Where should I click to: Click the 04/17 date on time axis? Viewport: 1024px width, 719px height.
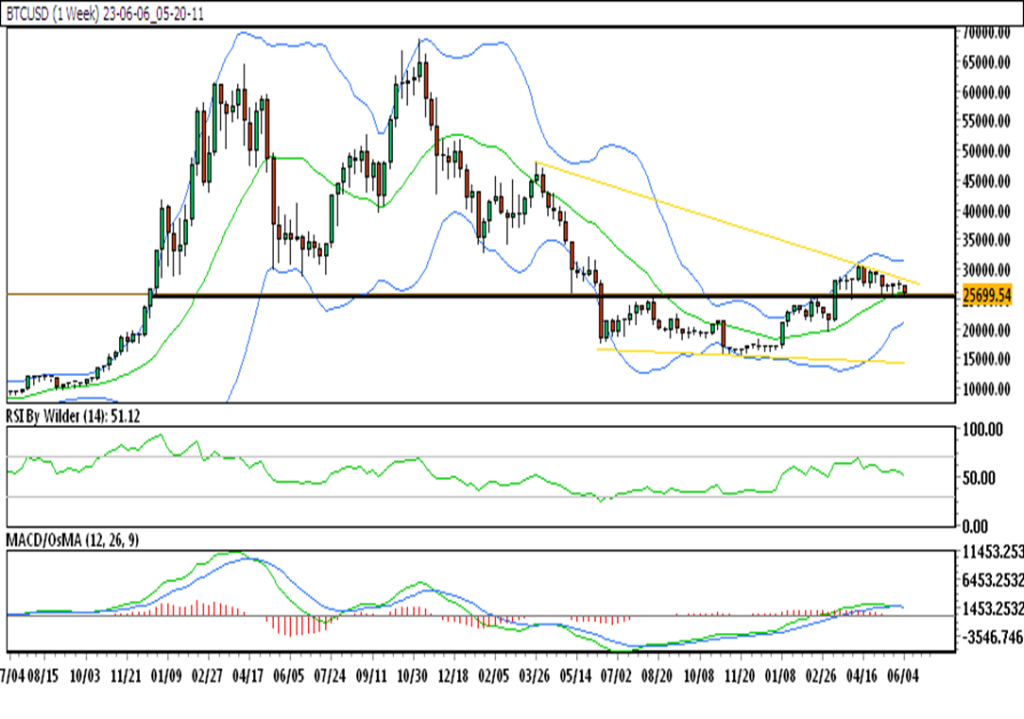tap(249, 676)
